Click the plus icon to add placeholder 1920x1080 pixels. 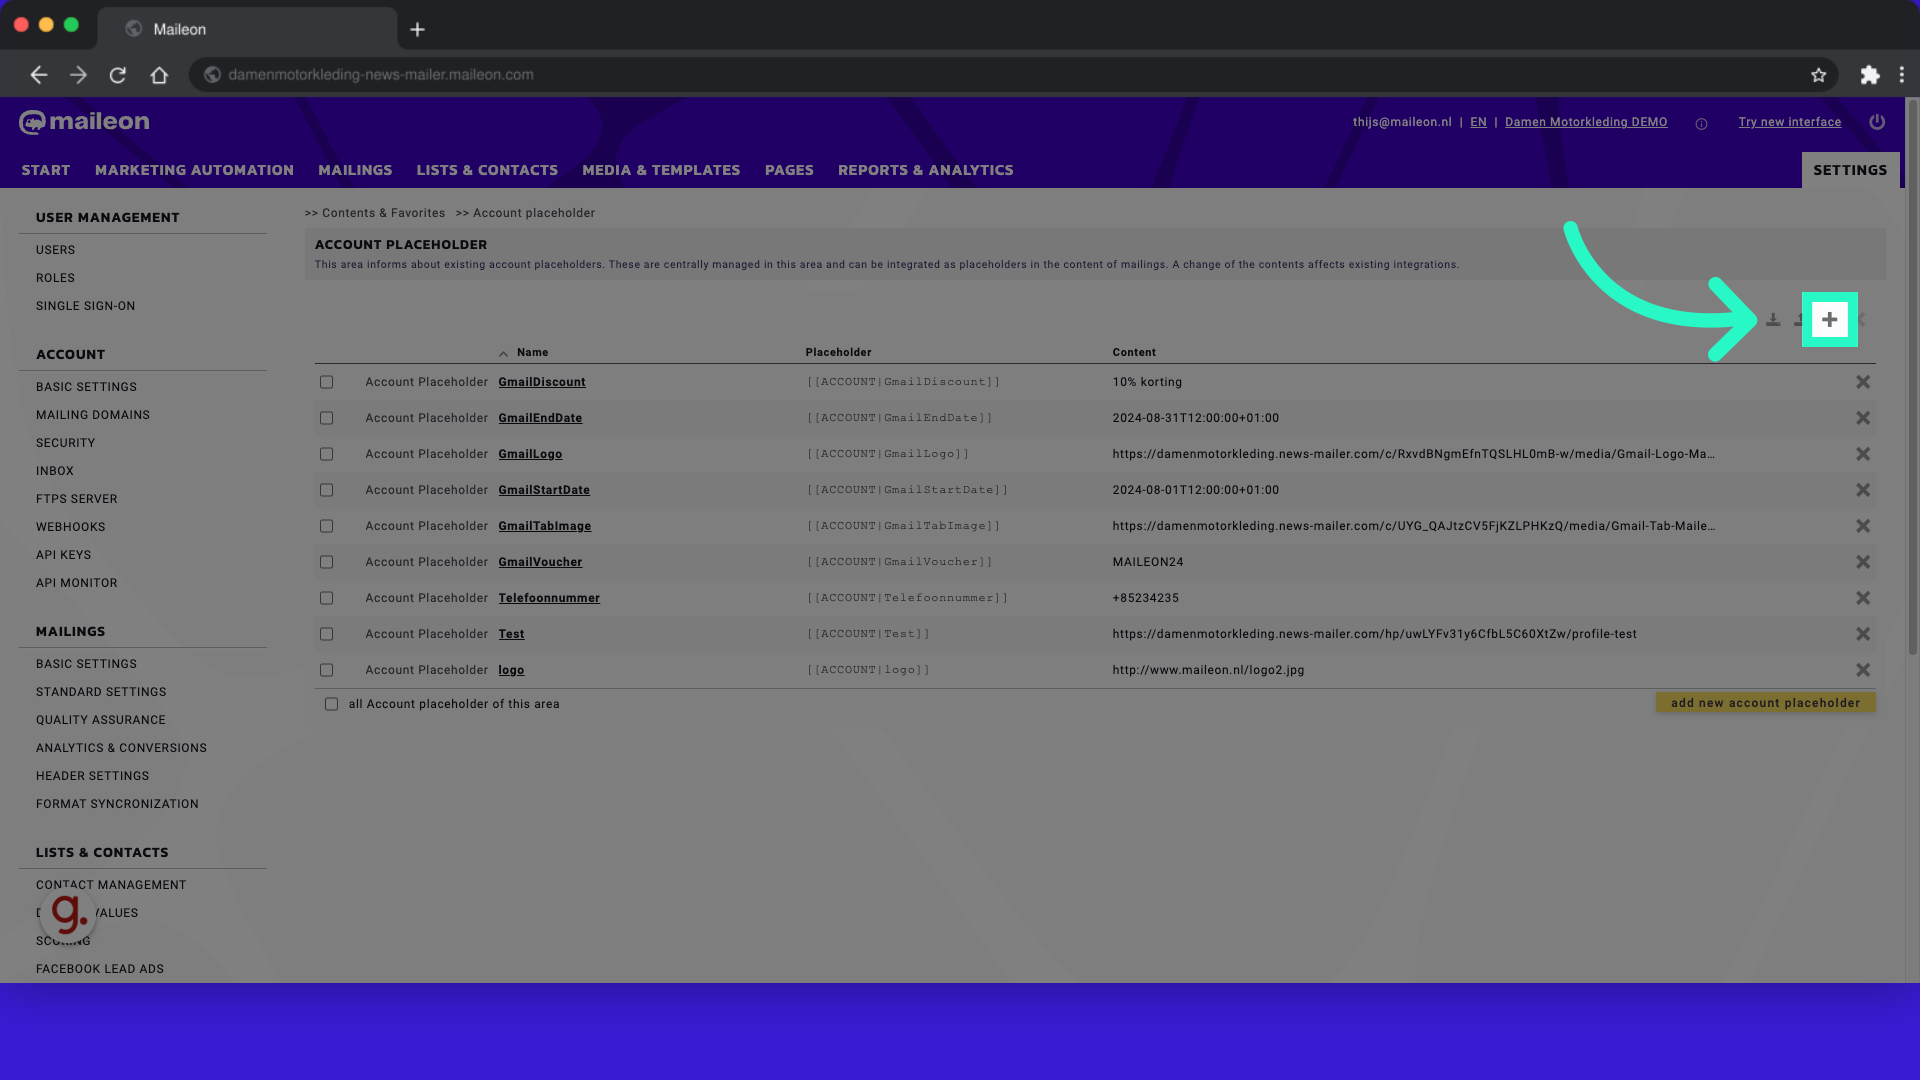(x=1829, y=320)
